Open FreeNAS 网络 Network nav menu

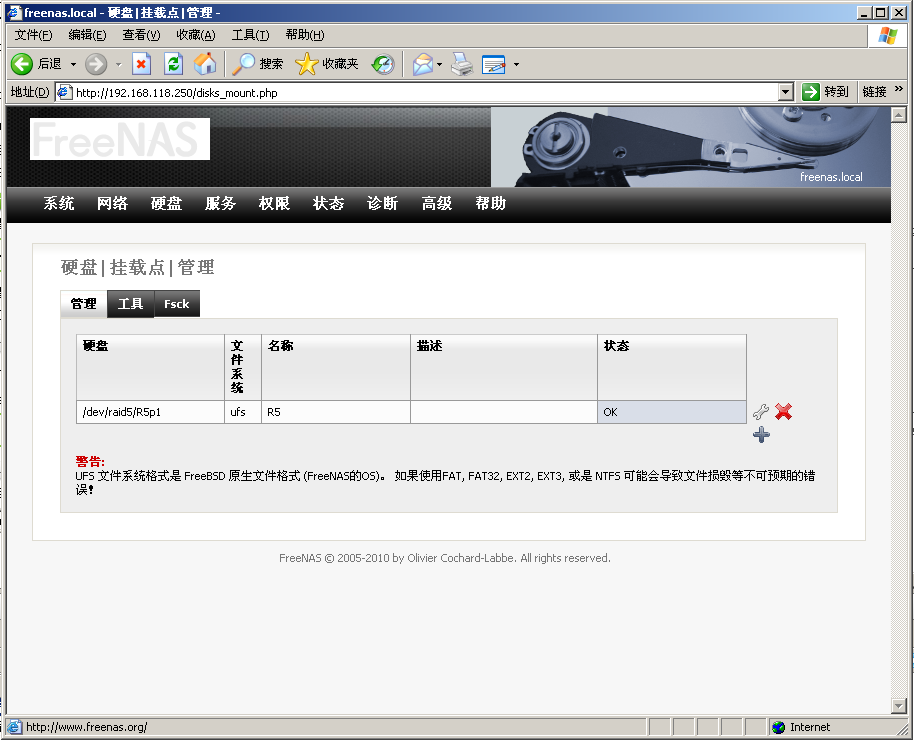click(113, 203)
